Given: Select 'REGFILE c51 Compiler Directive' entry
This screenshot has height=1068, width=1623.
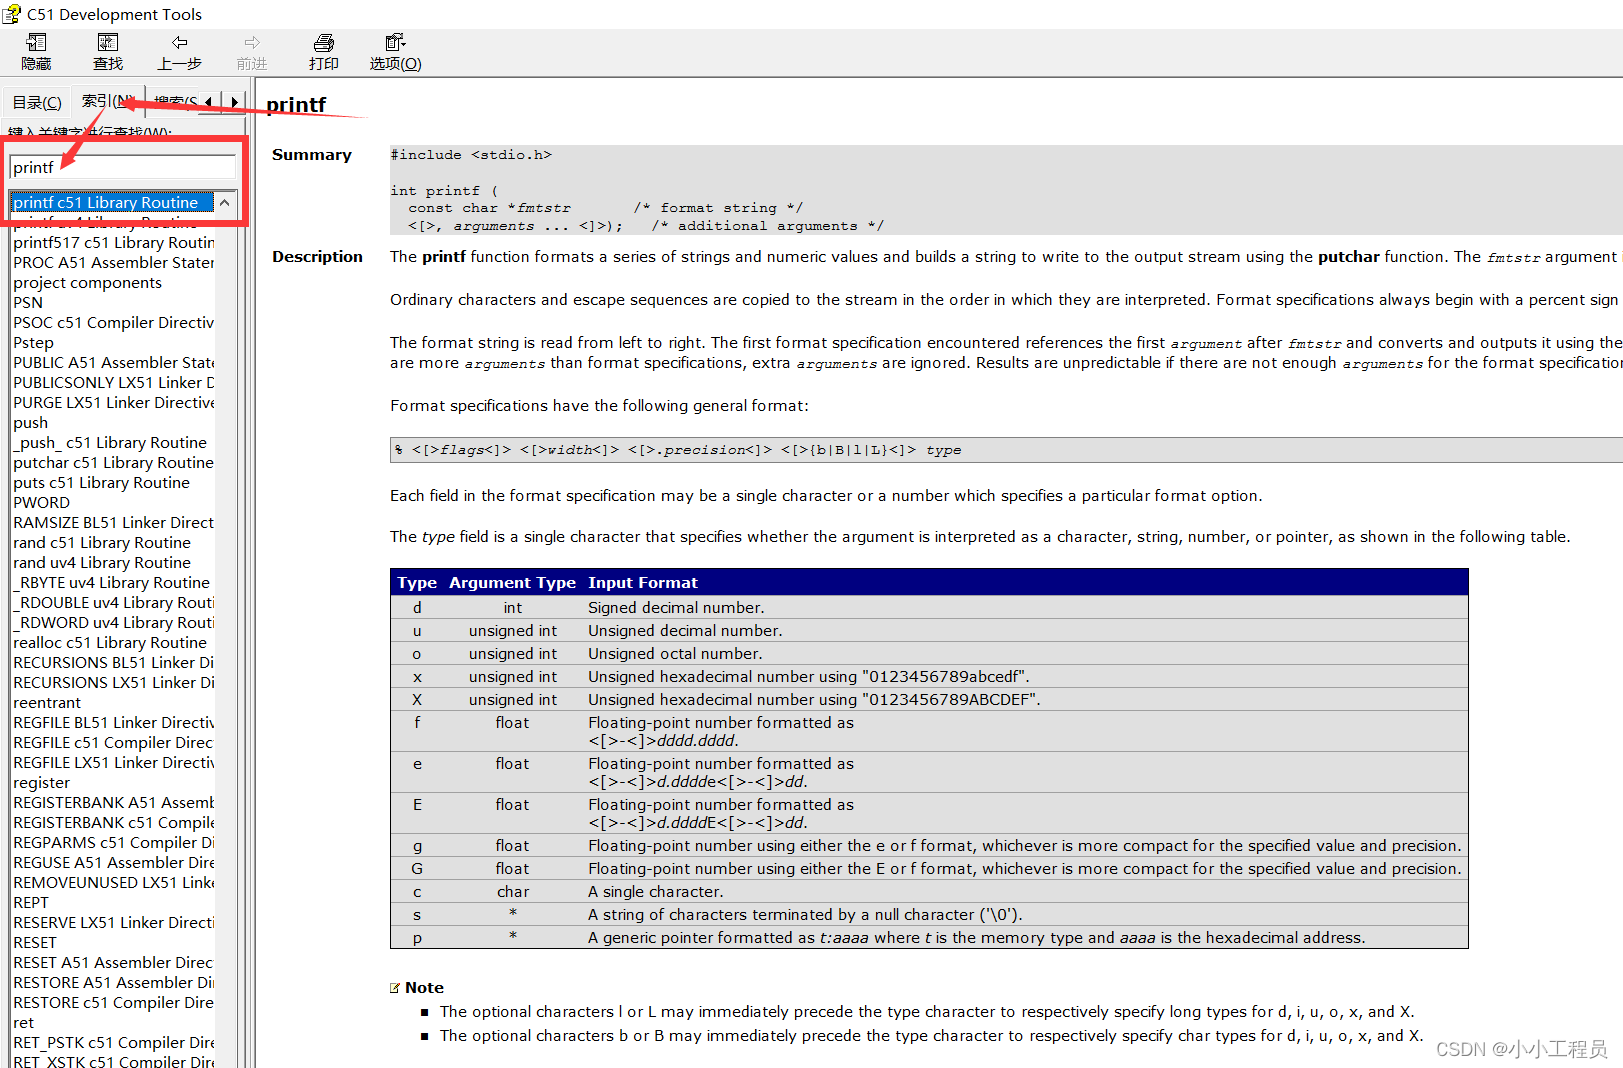Looking at the screenshot, I should [113, 742].
